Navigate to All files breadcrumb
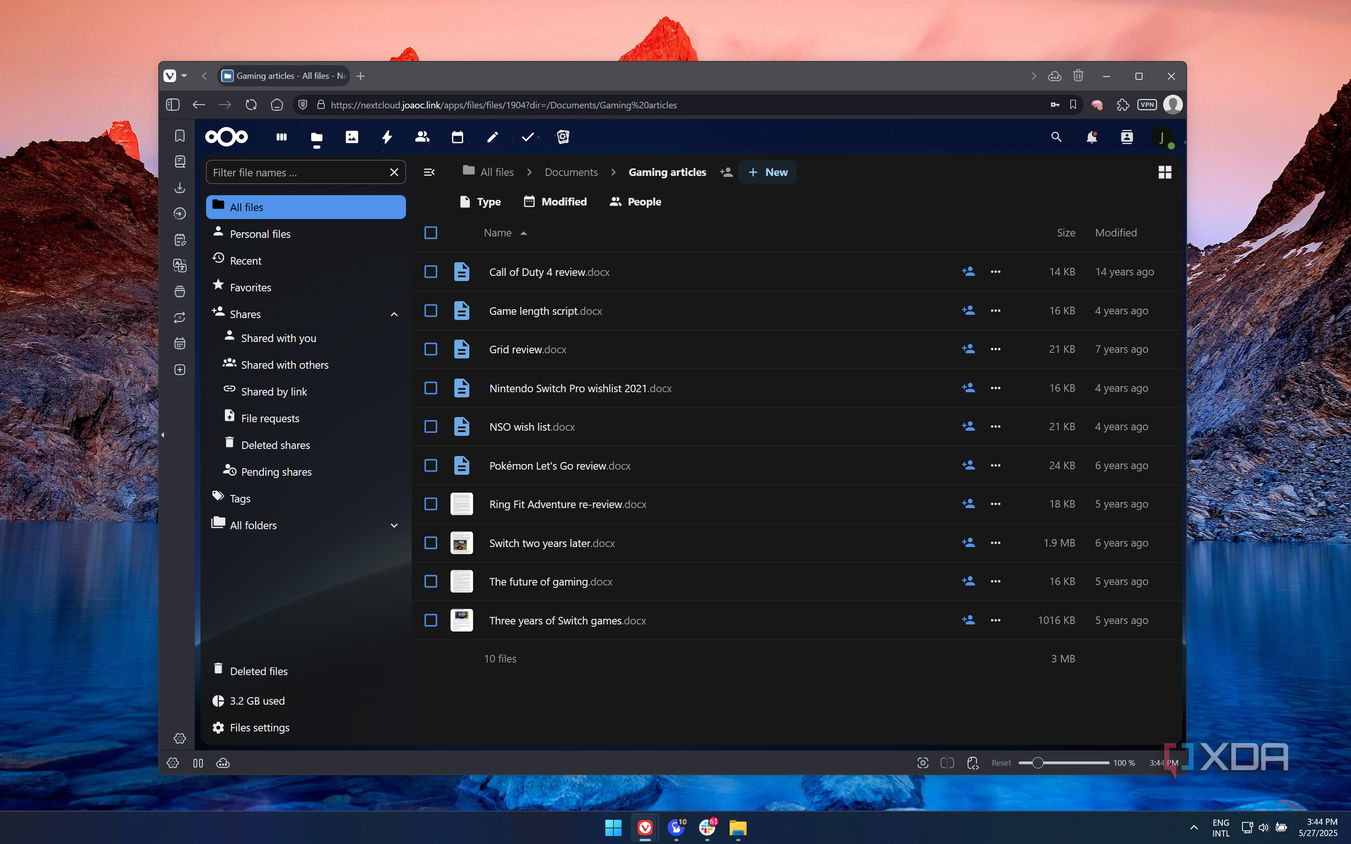Screen dimensions: 1351x844 [488, 172]
